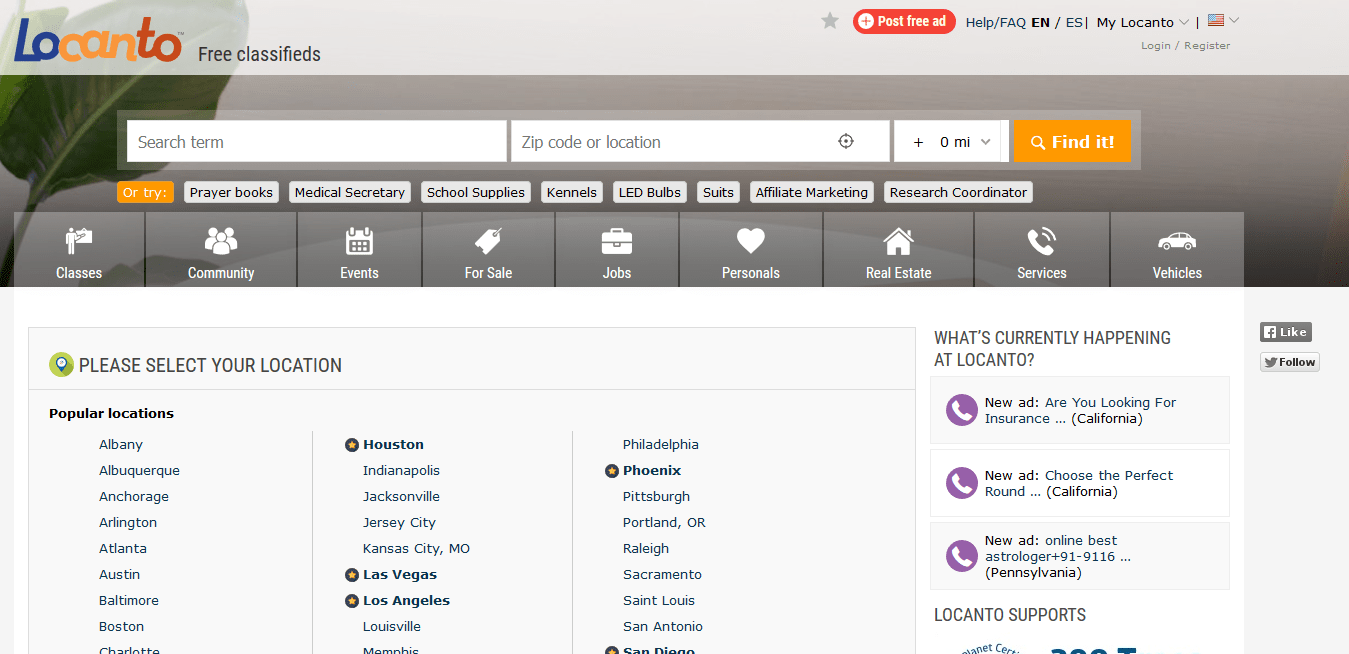Choose Sacramento location

[662, 575]
